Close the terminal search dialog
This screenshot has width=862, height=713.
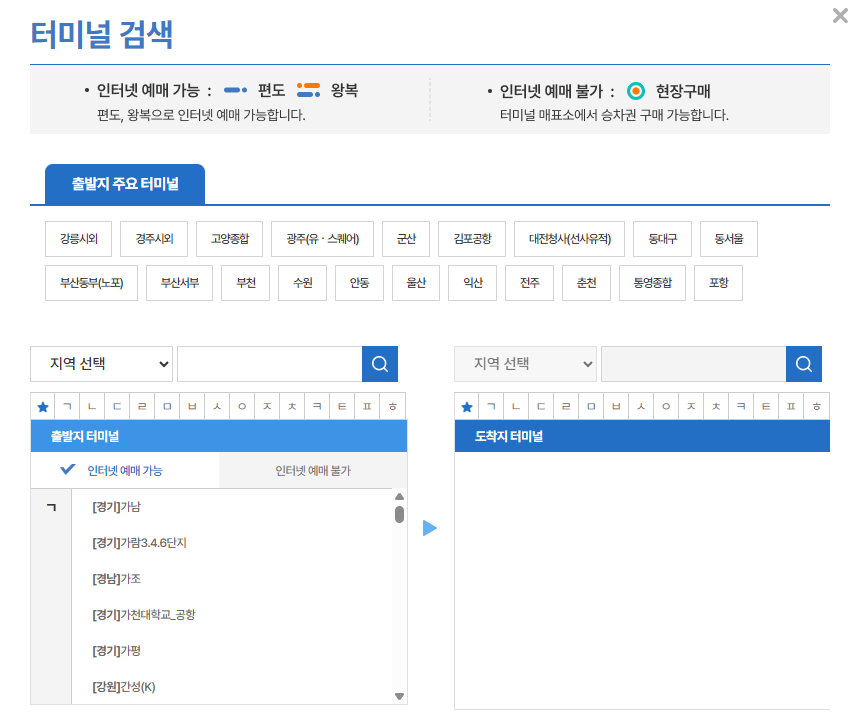pos(840,15)
